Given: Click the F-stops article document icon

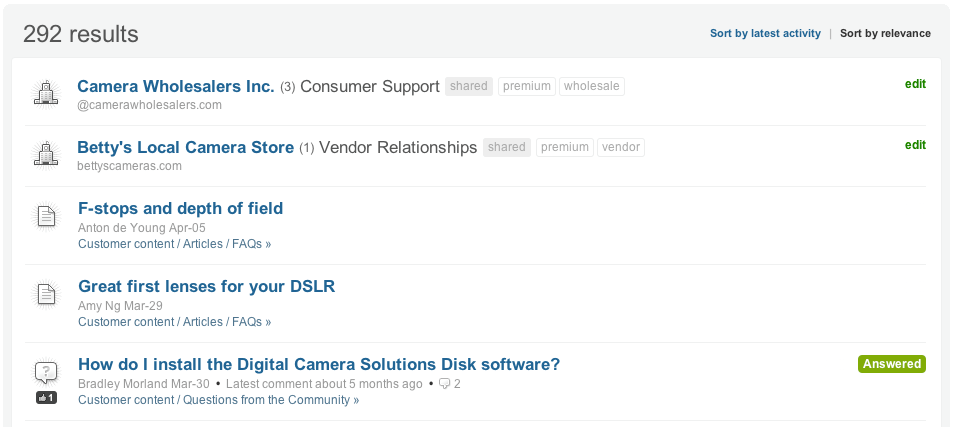Looking at the screenshot, I should tap(45, 216).
